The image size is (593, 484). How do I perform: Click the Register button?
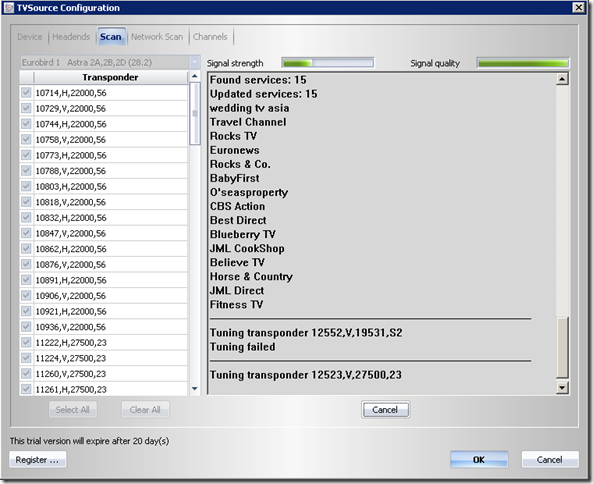coord(37,460)
